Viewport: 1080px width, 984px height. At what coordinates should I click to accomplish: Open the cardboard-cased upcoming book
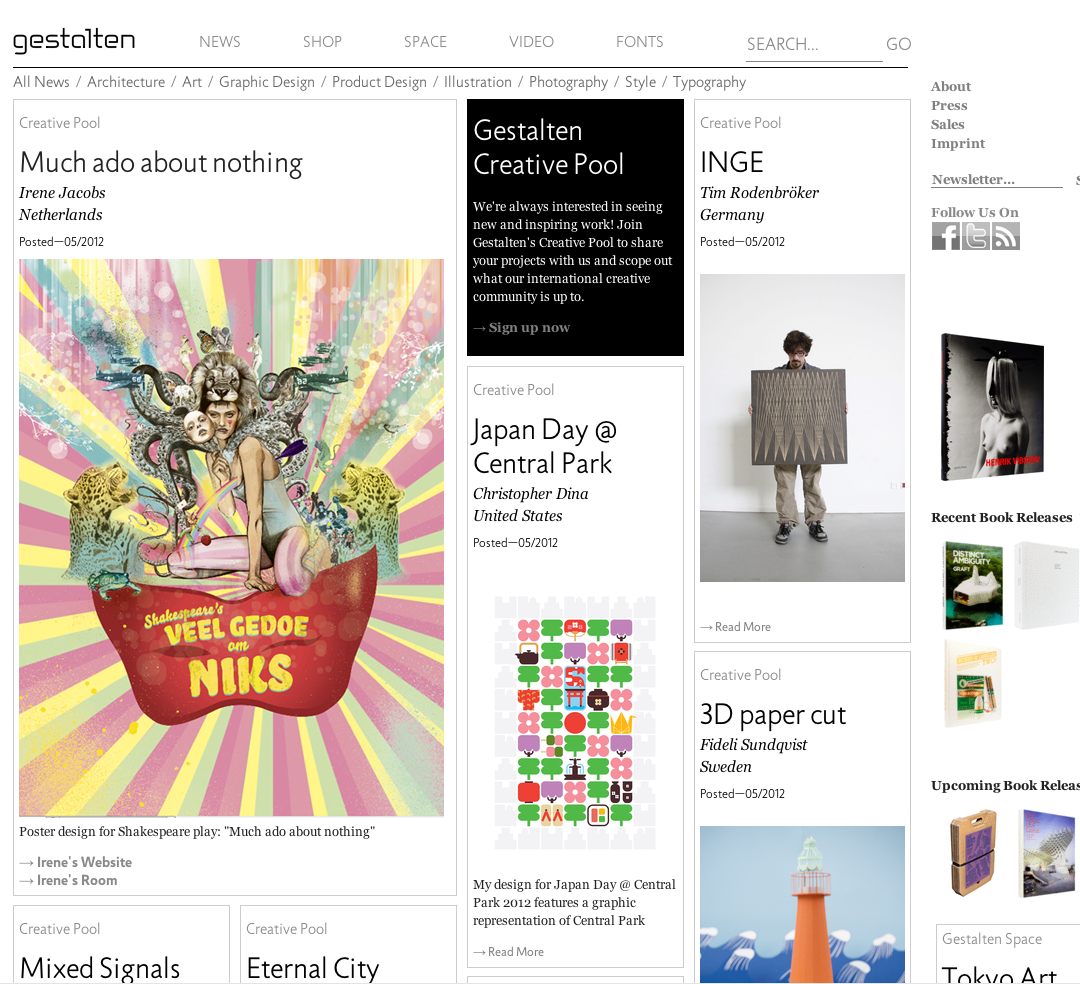click(x=974, y=853)
